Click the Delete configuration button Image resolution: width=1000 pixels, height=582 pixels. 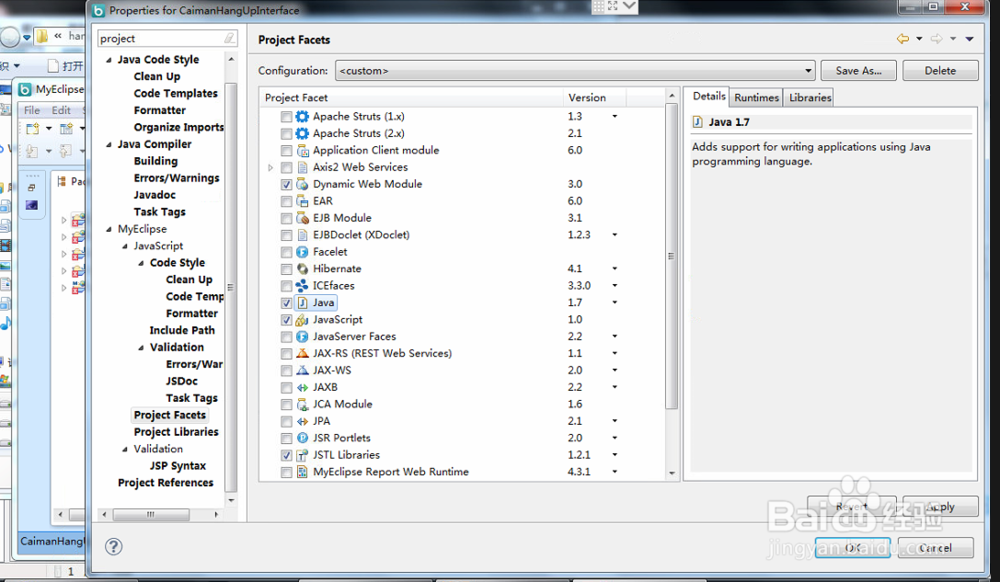(x=940, y=71)
